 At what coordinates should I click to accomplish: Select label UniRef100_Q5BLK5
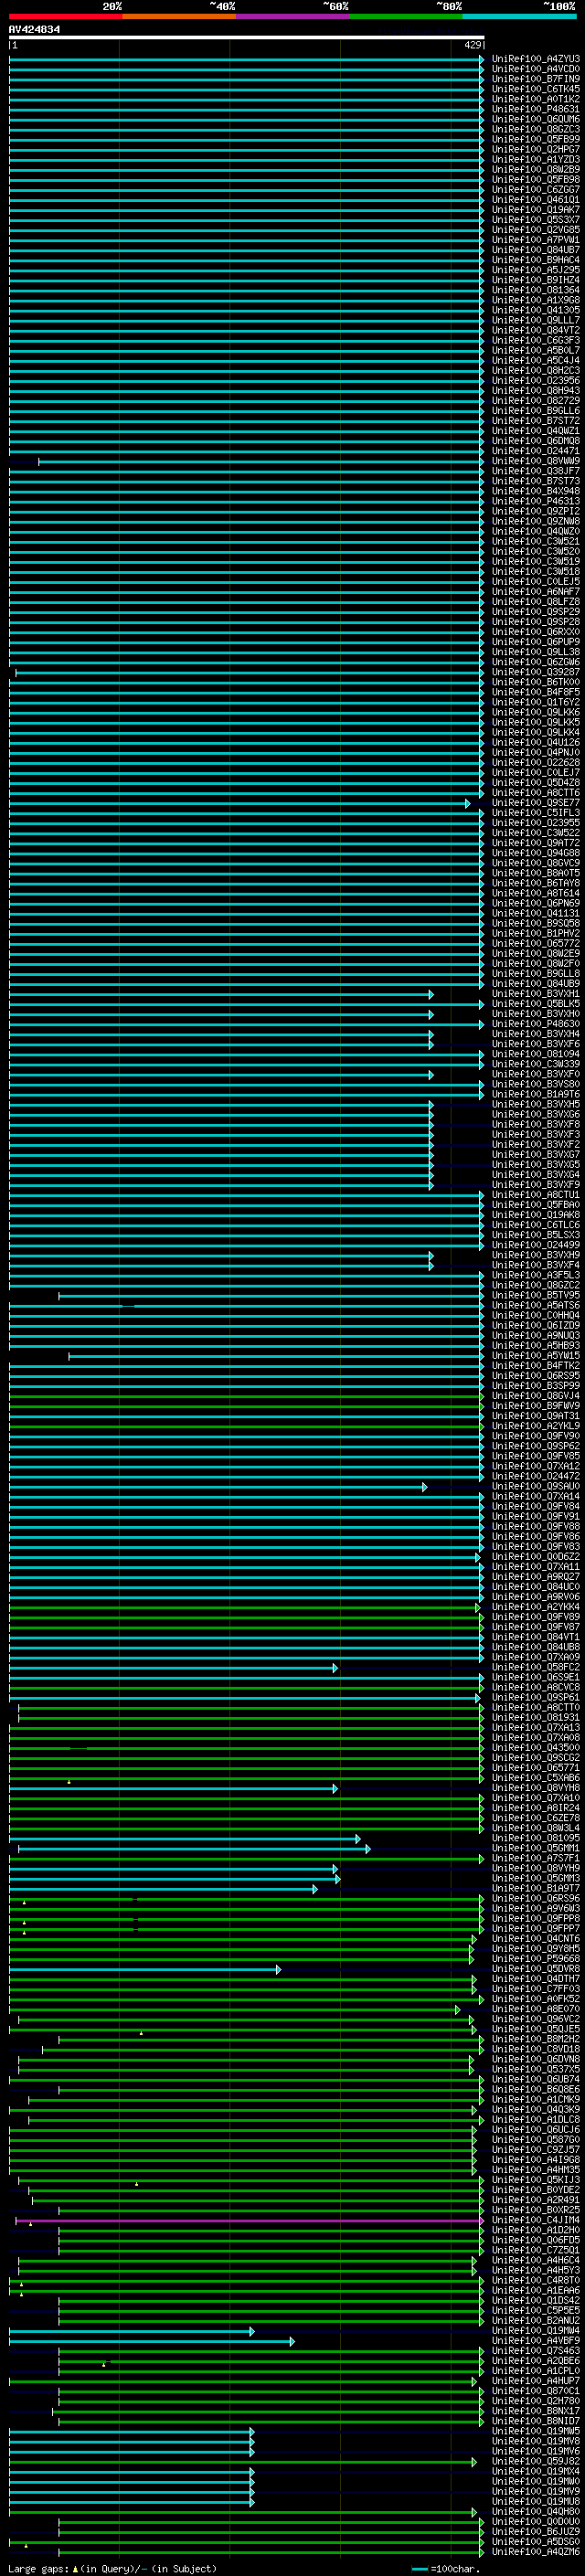click(x=536, y=1004)
